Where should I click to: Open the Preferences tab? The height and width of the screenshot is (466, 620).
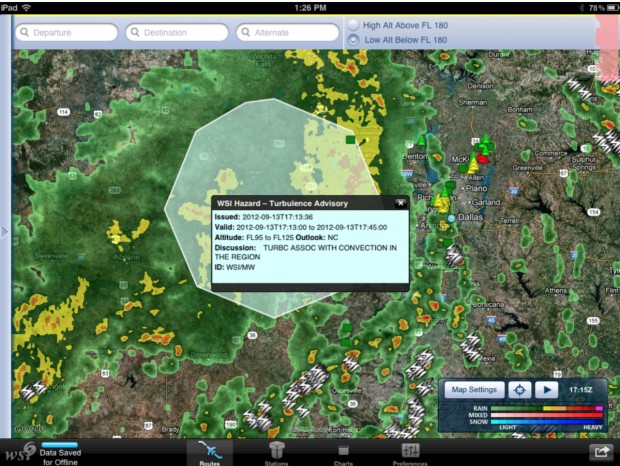410,453
